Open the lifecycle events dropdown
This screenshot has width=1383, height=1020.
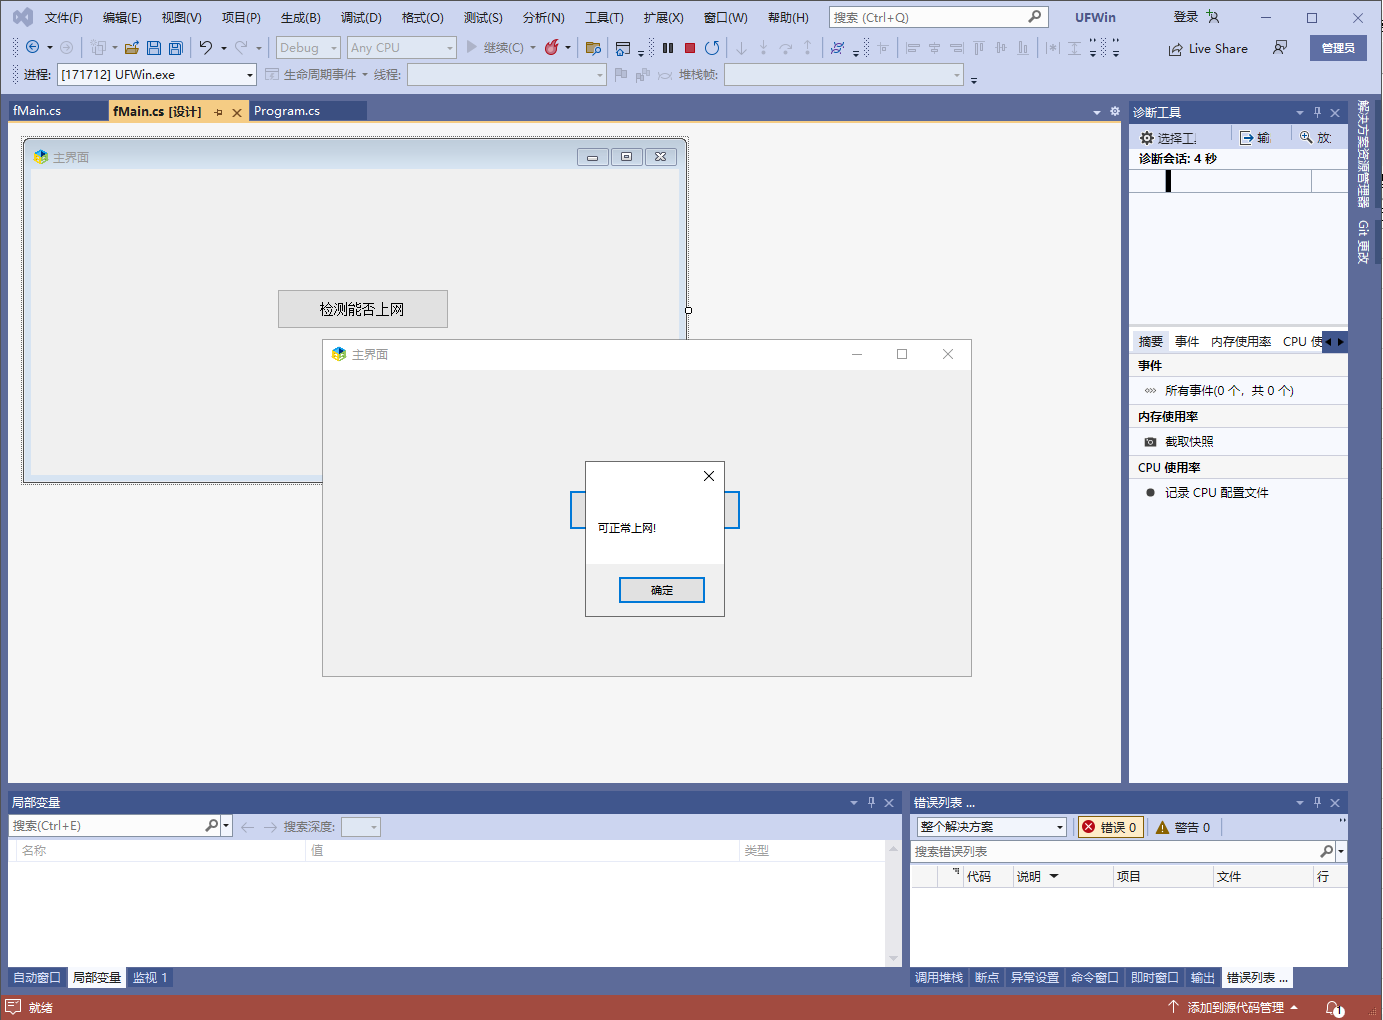(x=365, y=75)
